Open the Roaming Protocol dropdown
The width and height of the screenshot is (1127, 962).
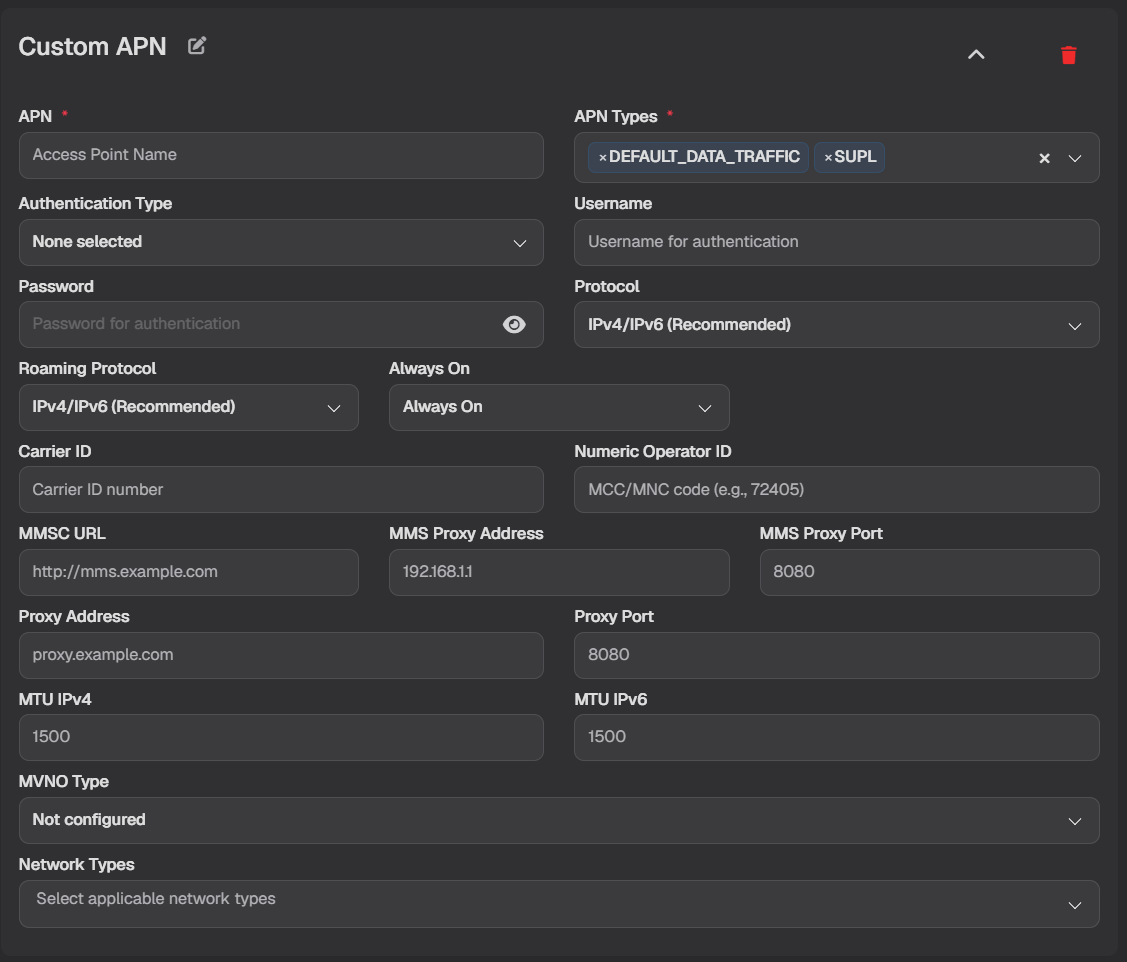pyautogui.click(x=188, y=408)
